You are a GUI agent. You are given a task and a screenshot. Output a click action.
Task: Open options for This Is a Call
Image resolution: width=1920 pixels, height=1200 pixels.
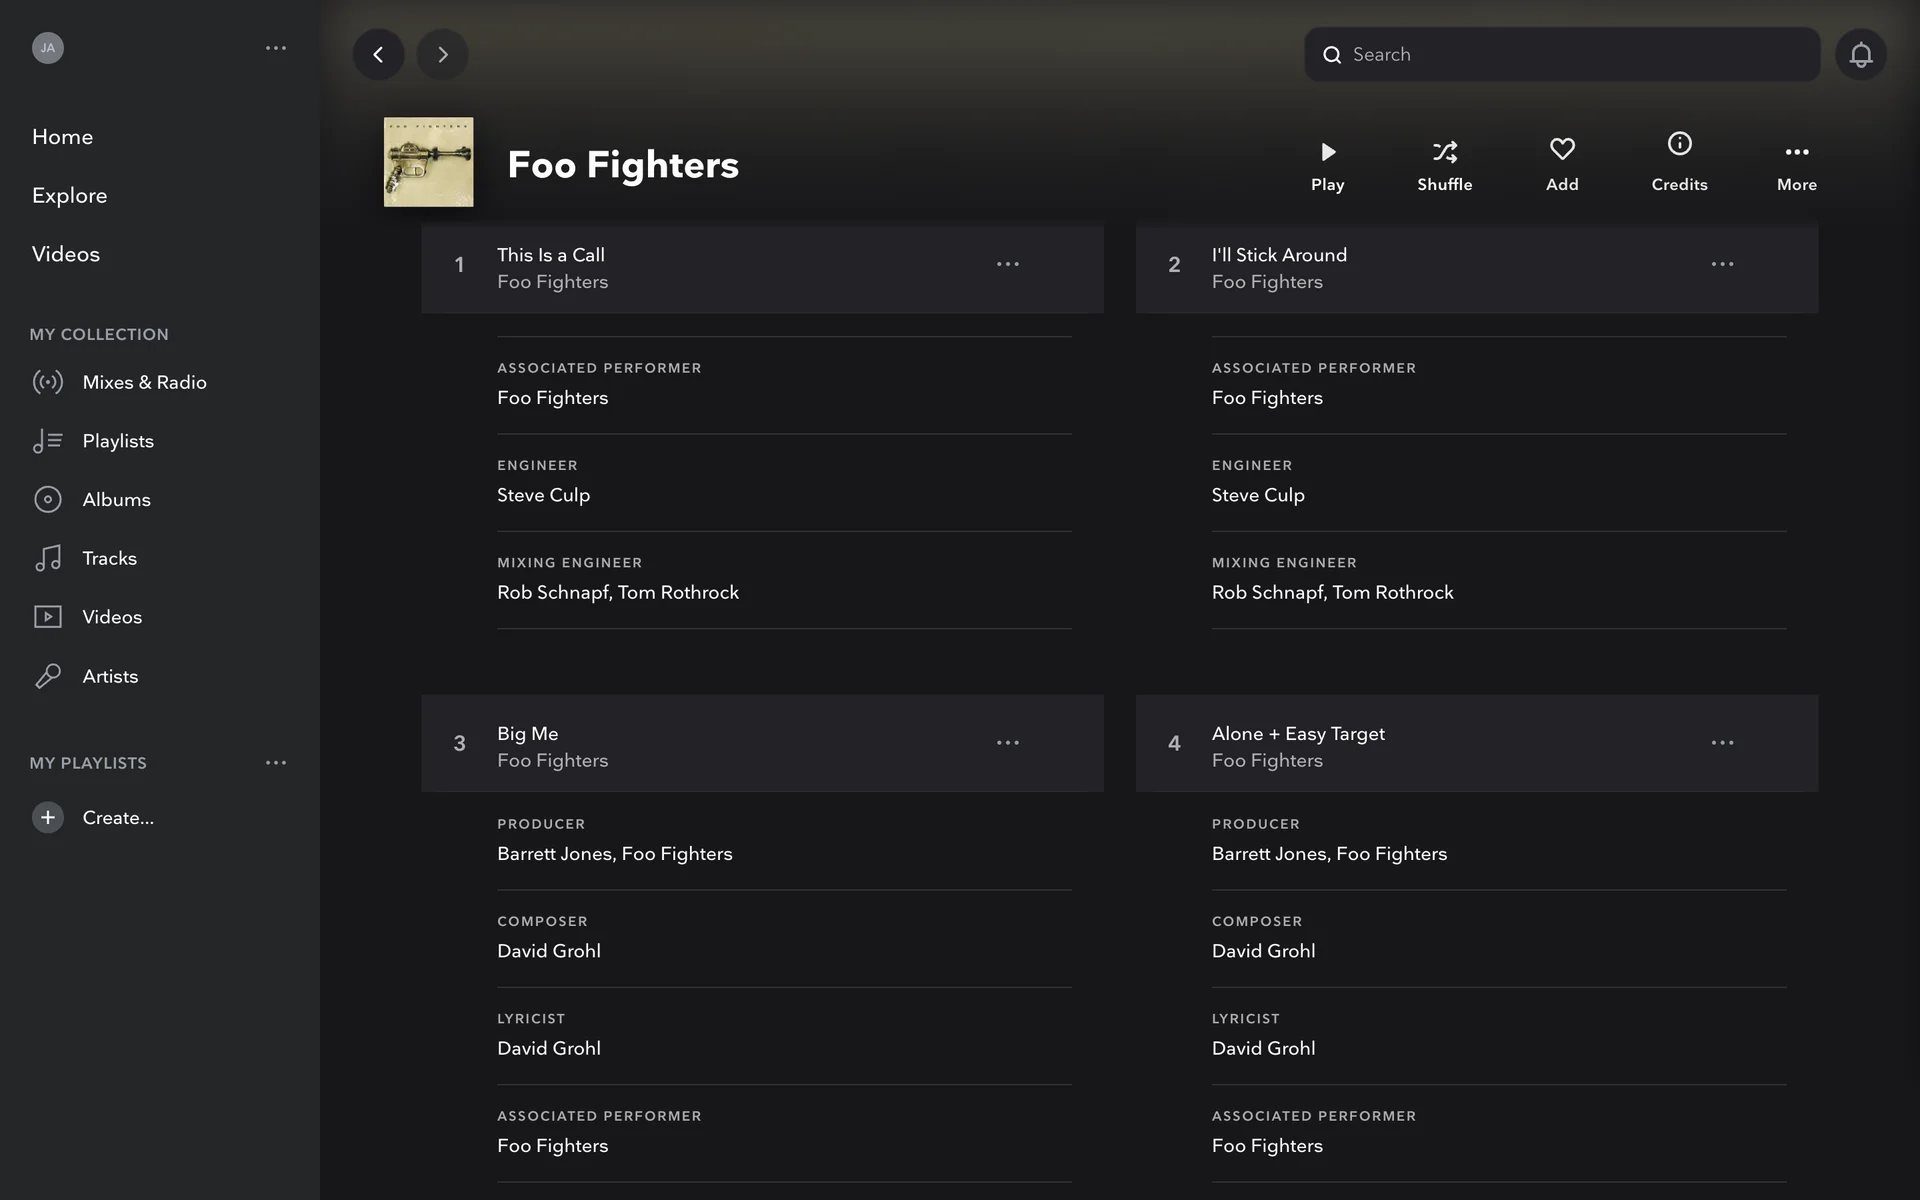[1007, 264]
